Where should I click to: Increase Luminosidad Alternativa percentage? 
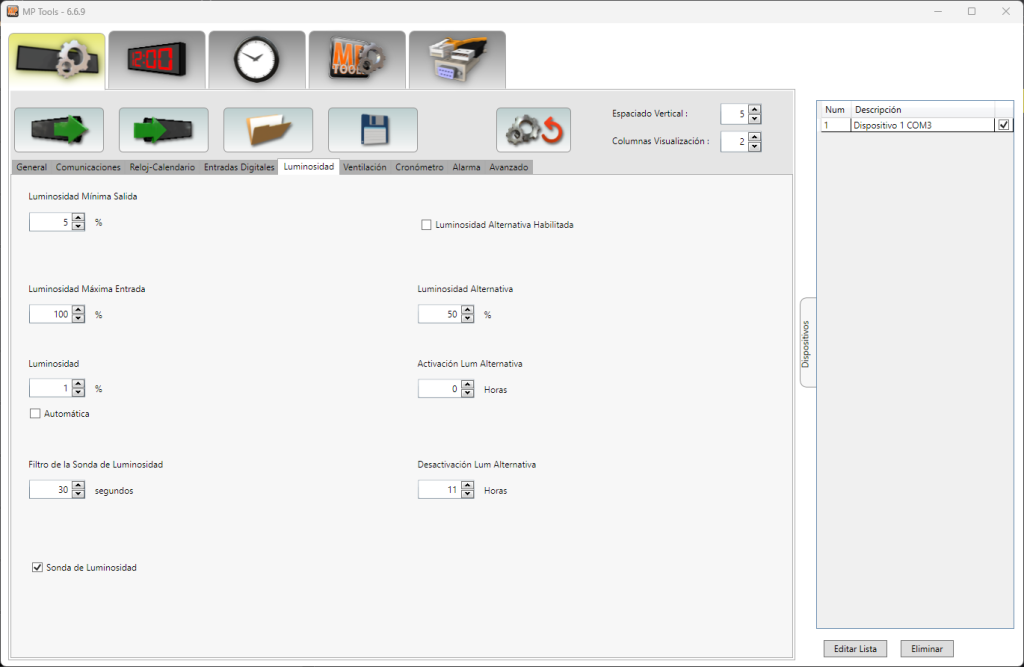point(468,310)
